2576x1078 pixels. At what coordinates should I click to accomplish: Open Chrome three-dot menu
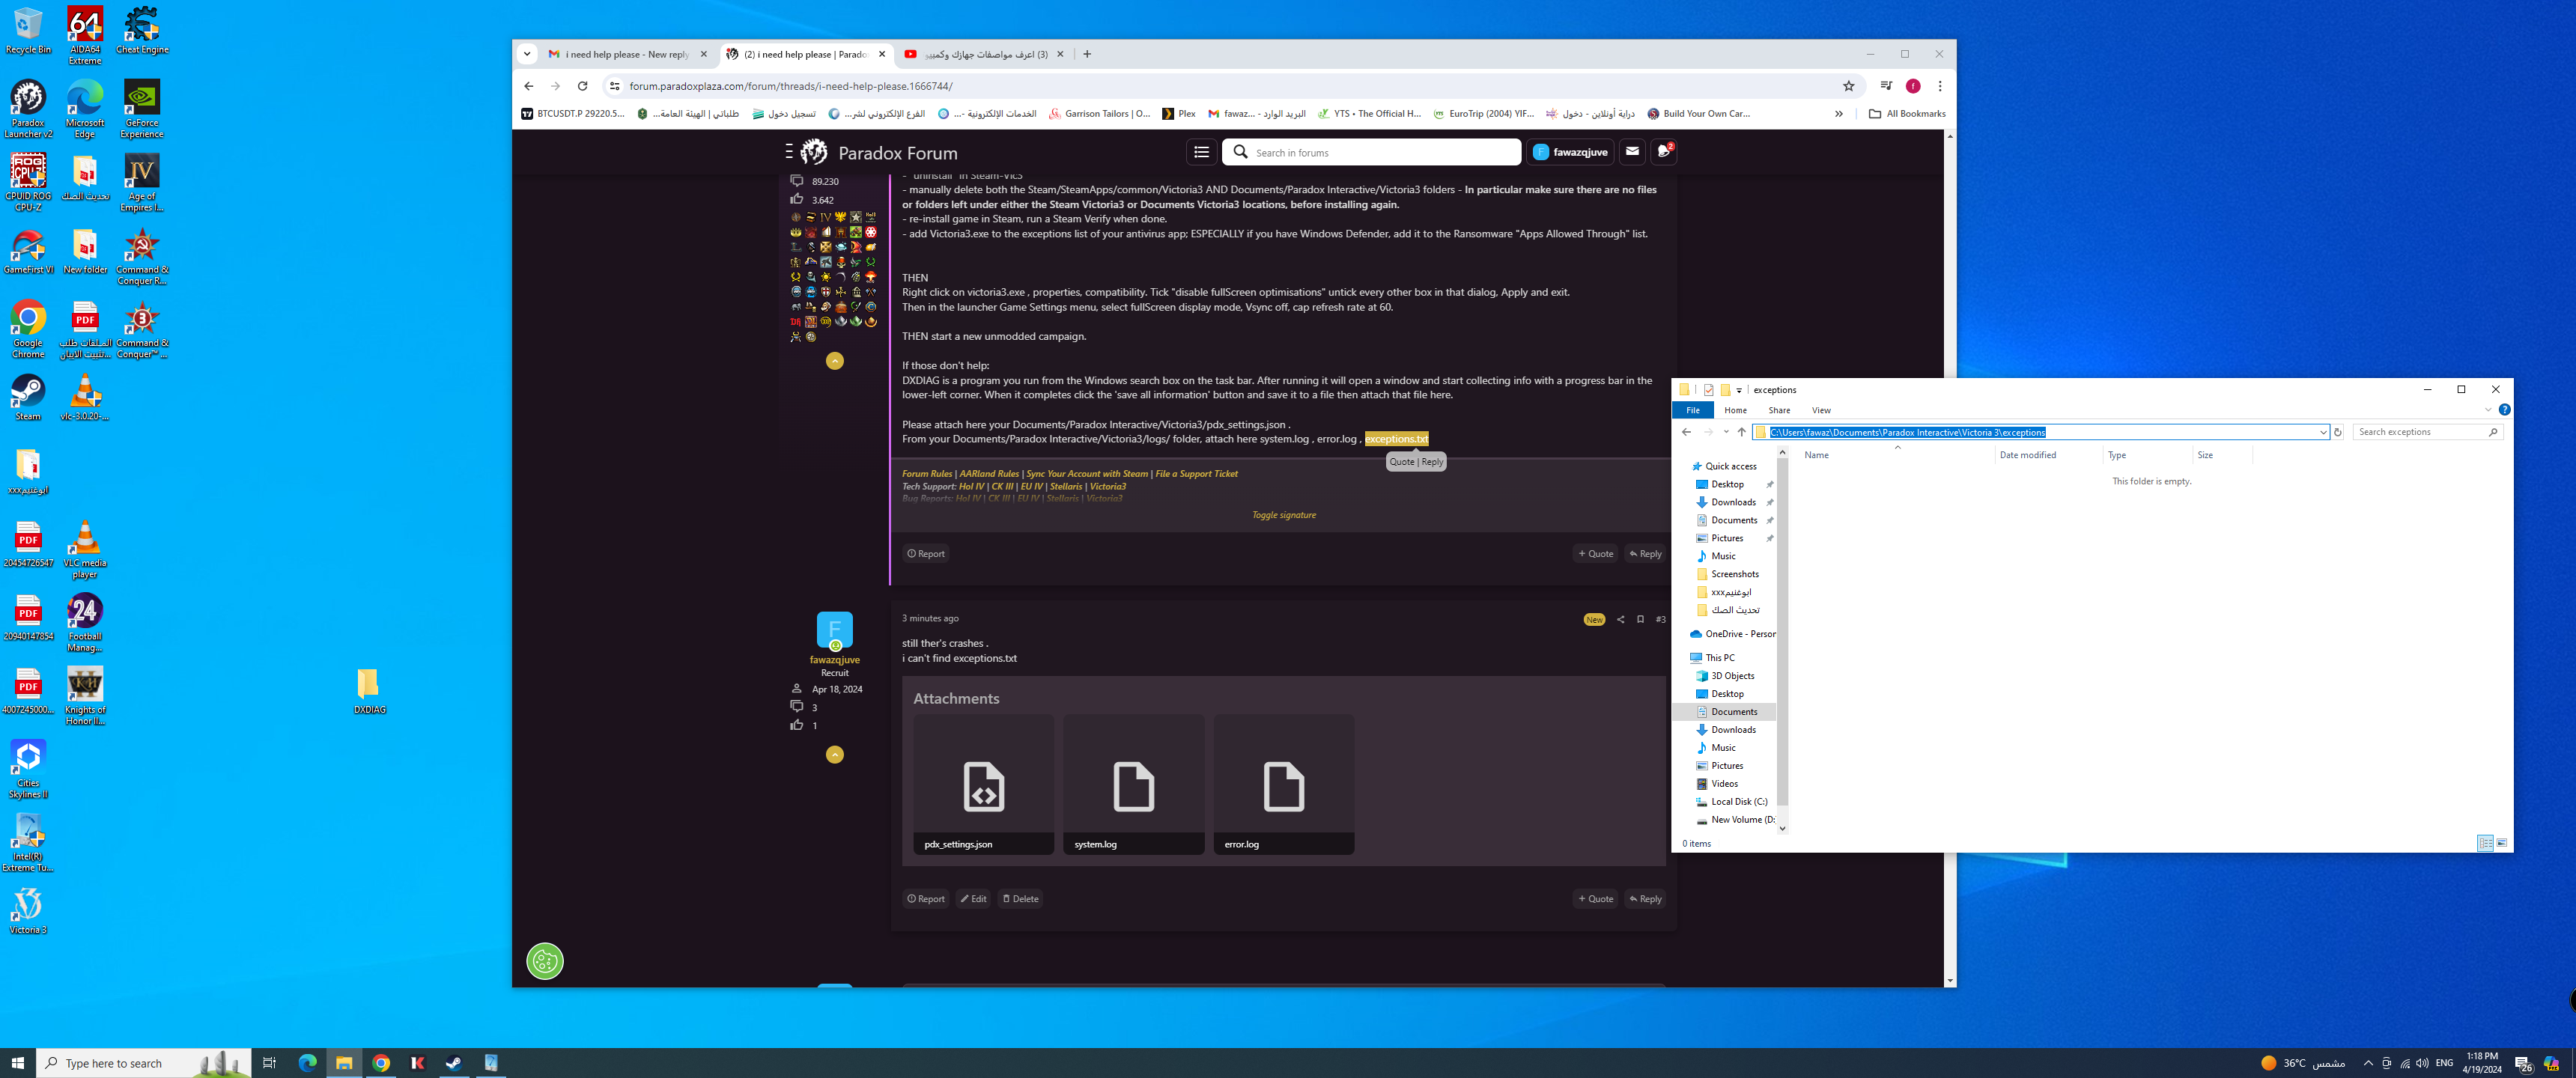pyautogui.click(x=1939, y=86)
